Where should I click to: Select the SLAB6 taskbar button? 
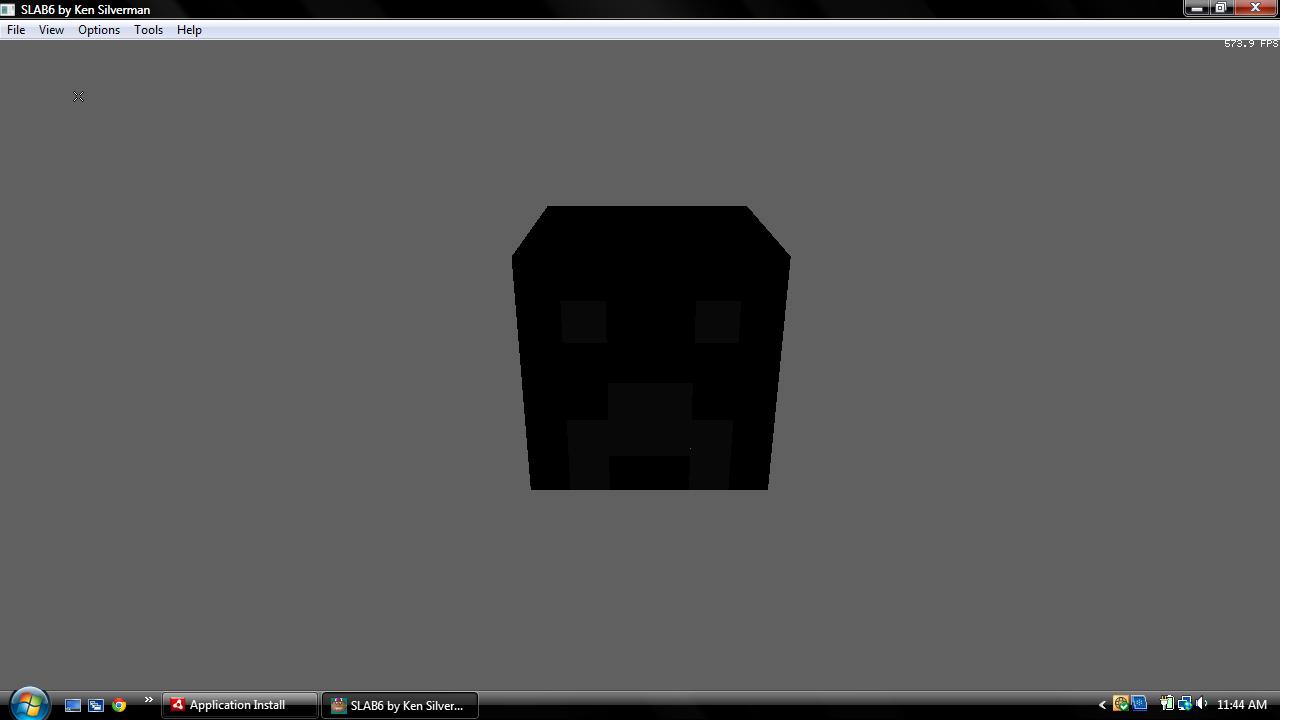(x=398, y=705)
